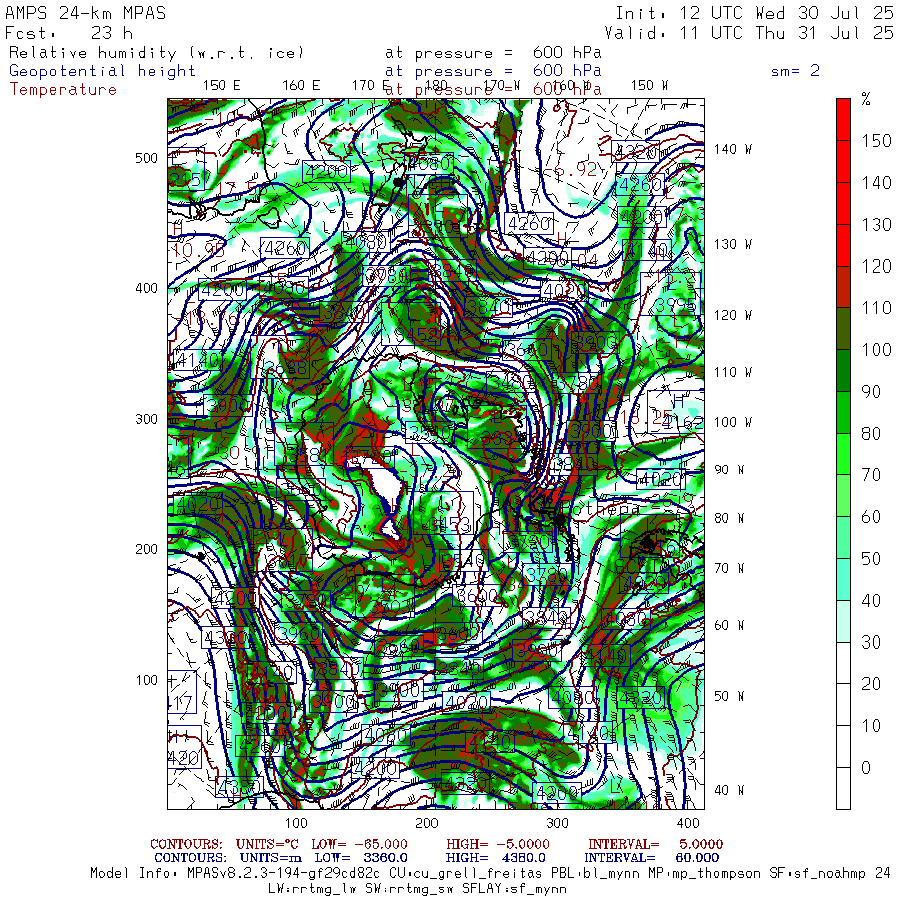Click the 'LW:rrtmg_lw SW:rrtmg_sw' footer line
Viewport: 900px width, 900px height.
(x=417, y=889)
